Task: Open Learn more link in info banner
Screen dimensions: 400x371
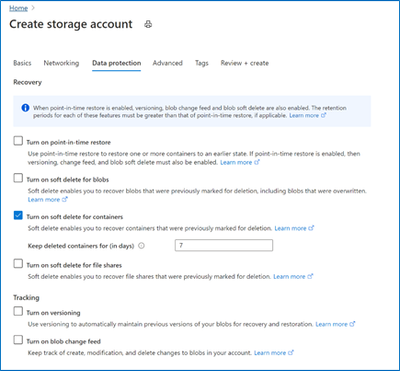Action: point(307,116)
